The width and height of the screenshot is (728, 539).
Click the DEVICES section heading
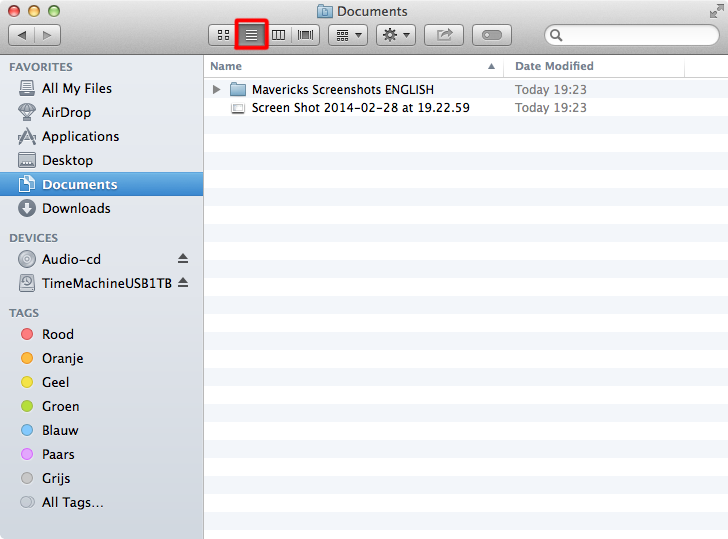tap(34, 238)
